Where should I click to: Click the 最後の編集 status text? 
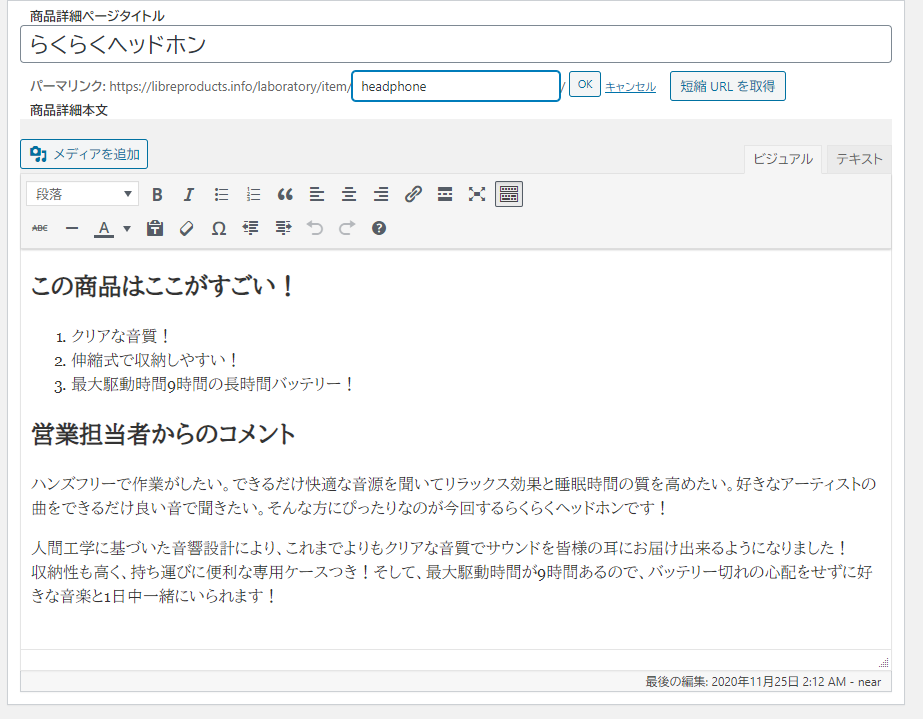coord(763,682)
